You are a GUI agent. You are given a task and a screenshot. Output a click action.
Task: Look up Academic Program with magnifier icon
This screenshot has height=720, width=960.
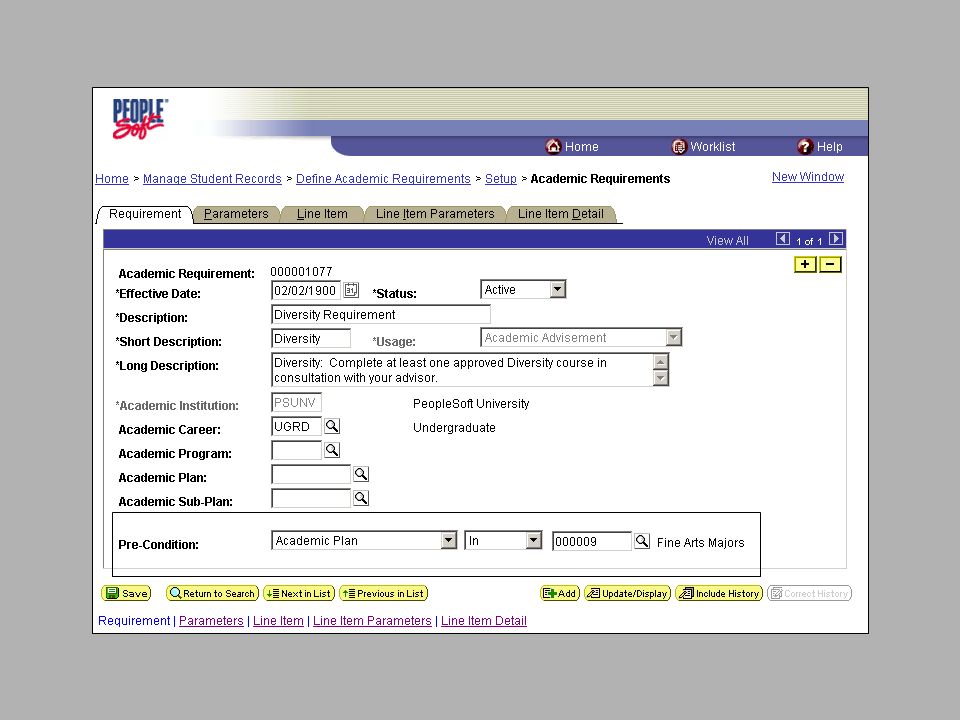332,450
